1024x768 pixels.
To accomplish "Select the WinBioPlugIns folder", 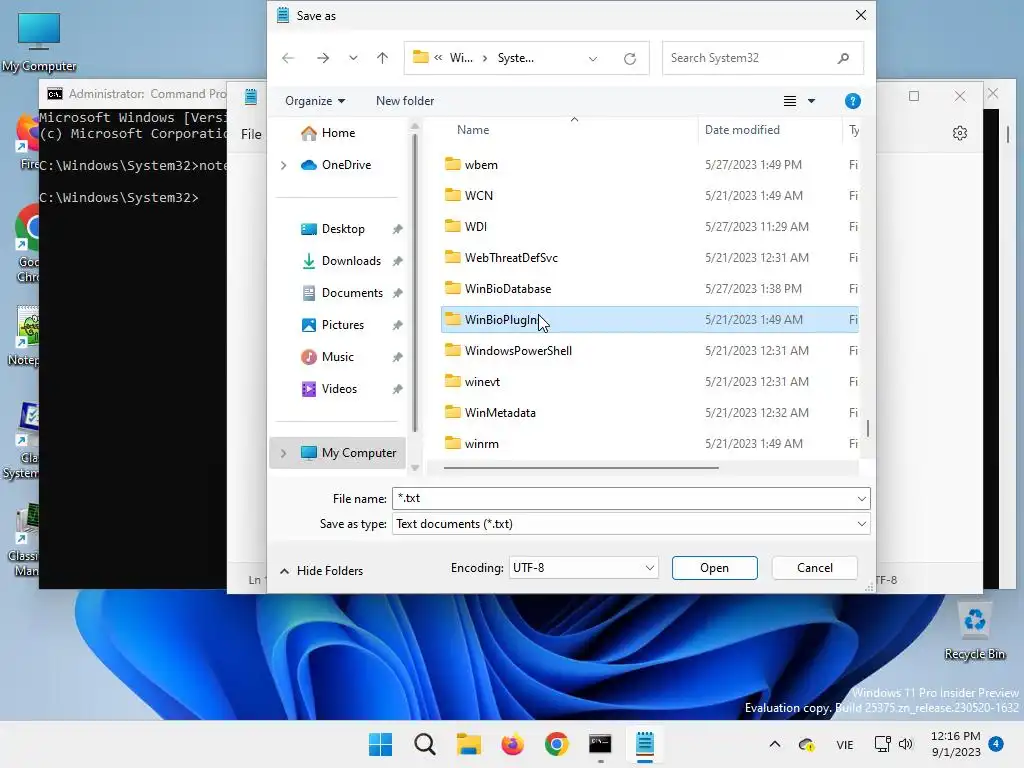I will point(649,319).
